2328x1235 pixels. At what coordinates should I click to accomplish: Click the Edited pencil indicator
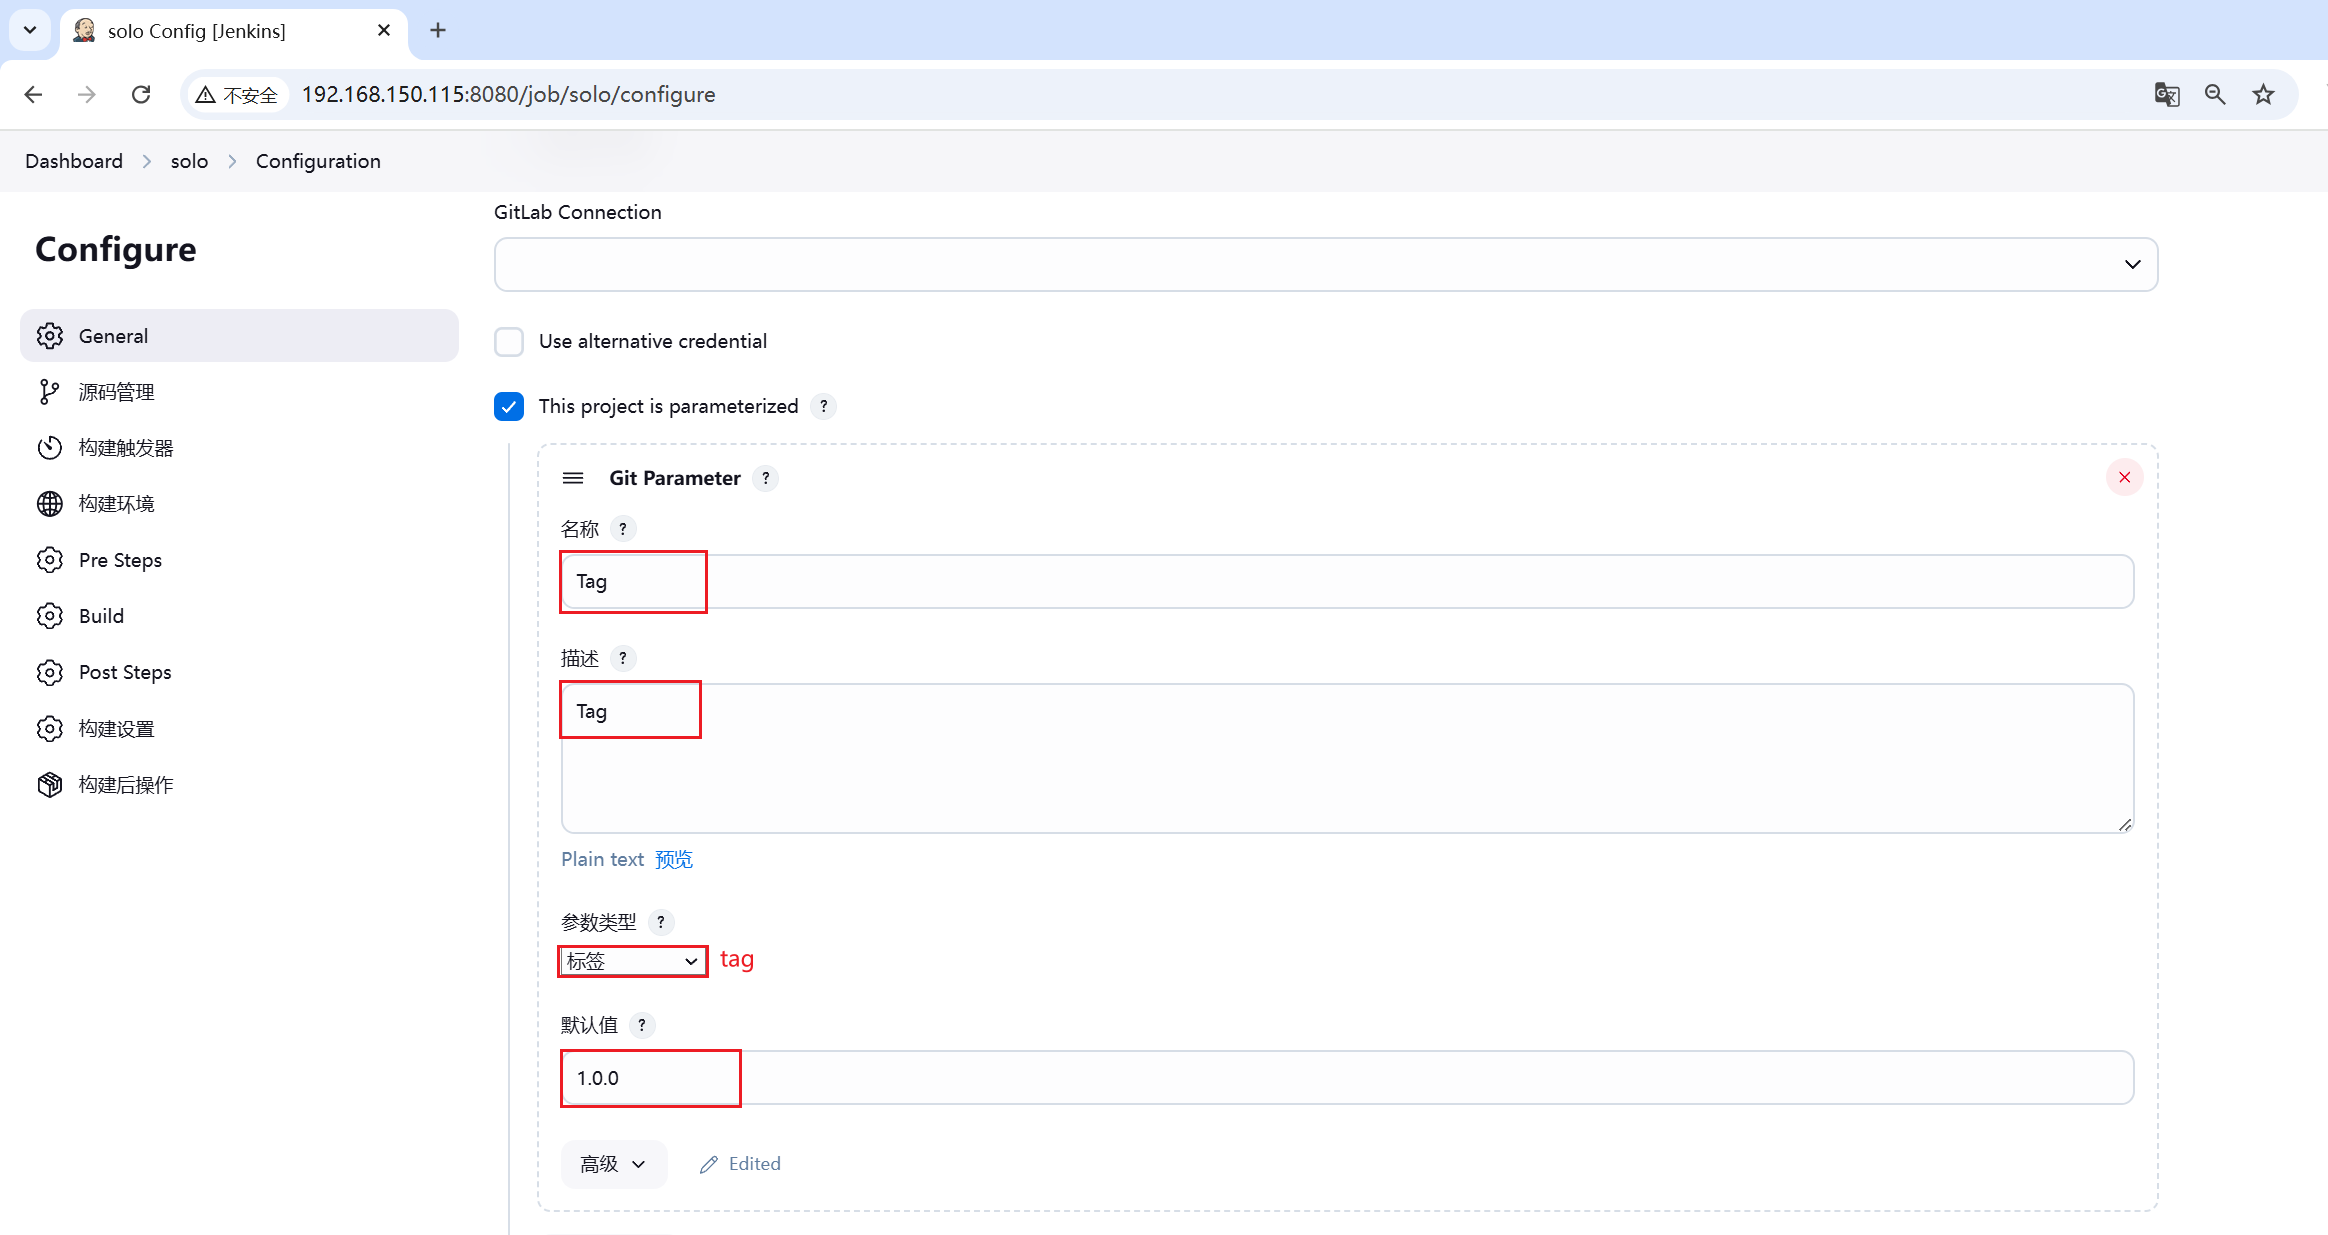tap(740, 1164)
